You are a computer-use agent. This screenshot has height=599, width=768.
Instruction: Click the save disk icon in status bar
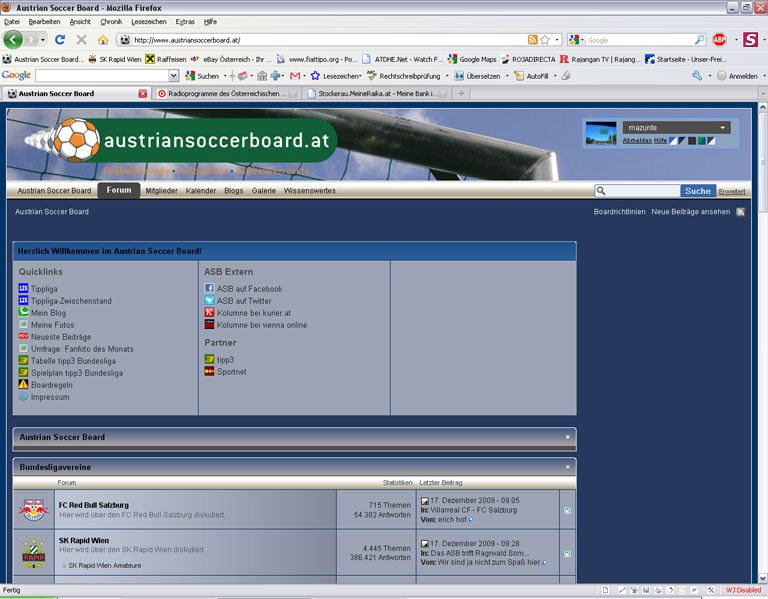coord(646,590)
